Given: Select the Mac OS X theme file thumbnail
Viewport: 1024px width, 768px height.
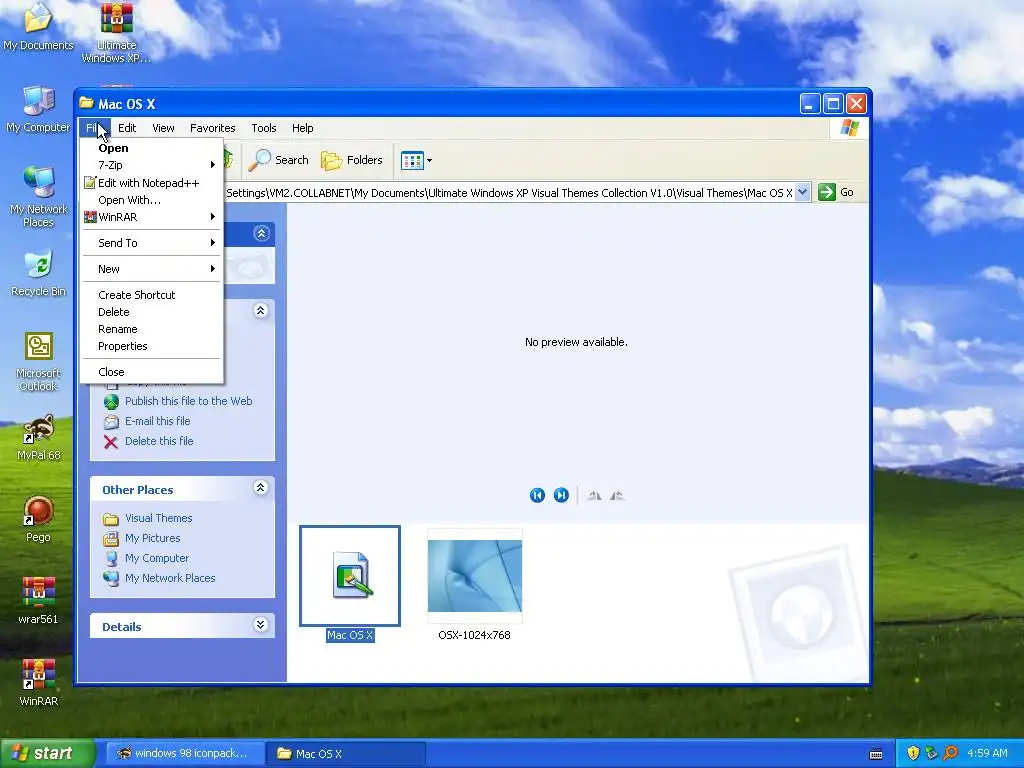Looking at the screenshot, I should click(350, 584).
